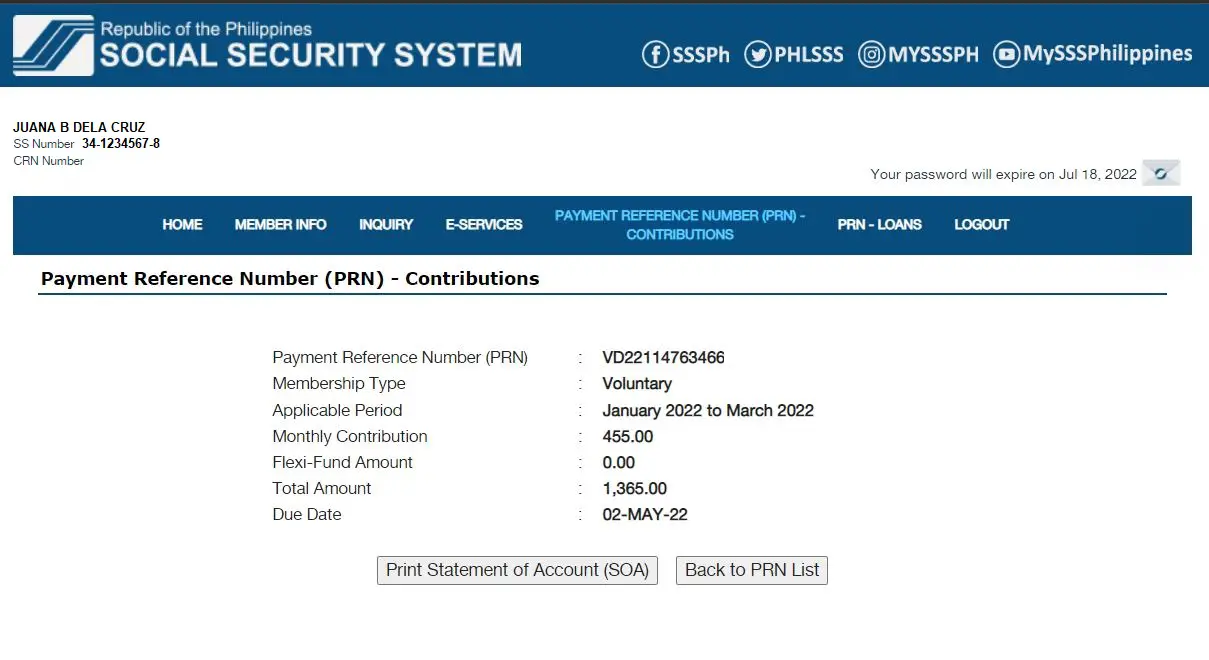Screen dimensions: 1209x660
Task: Click Print Statement of Account (SOA) button
Action: point(516,570)
